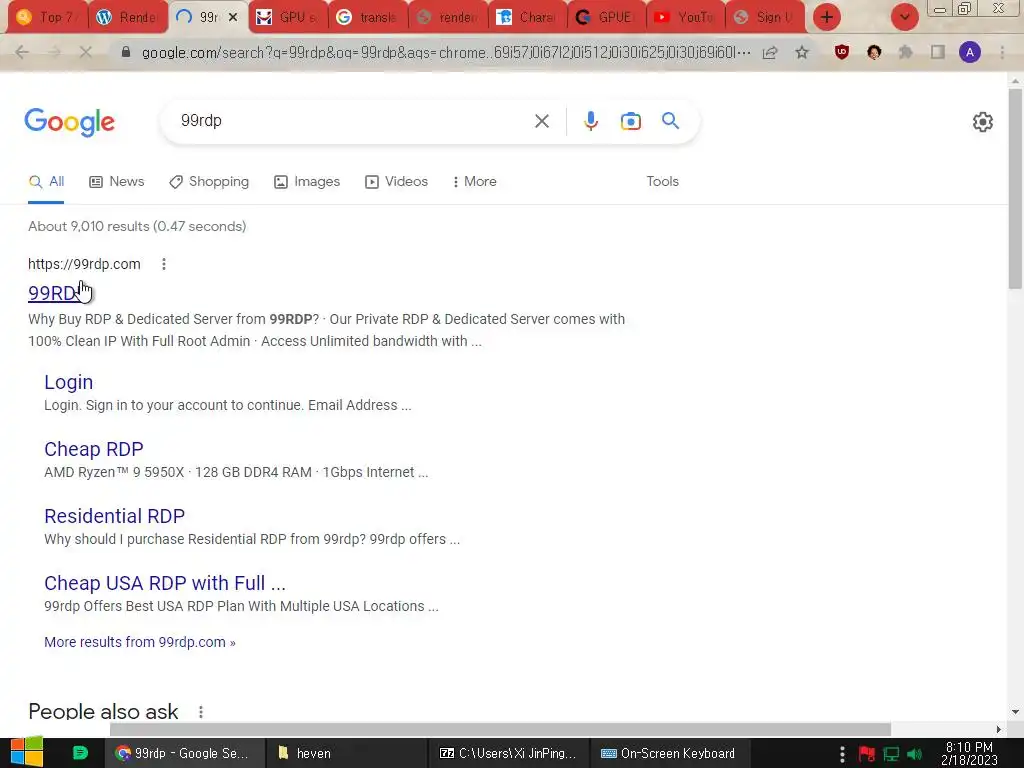Image resolution: width=1024 pixels, height=768 pixels.
Task: Open On-Screen Keyboard from taskbar
Action: click(669, 753)
